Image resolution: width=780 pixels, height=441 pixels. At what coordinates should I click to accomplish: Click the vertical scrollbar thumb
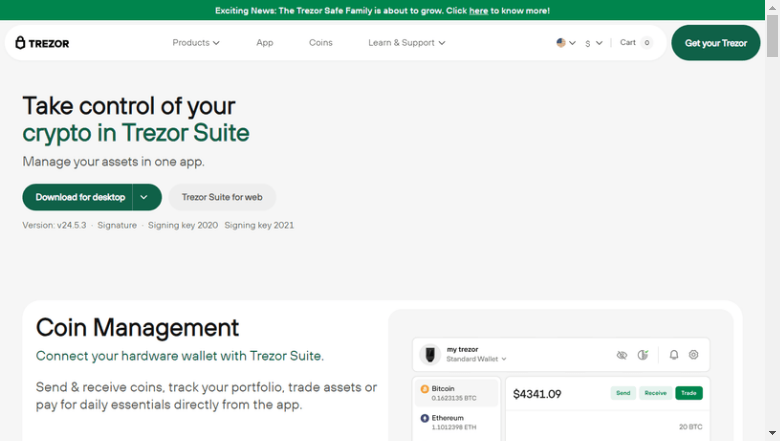click(772, 36)
